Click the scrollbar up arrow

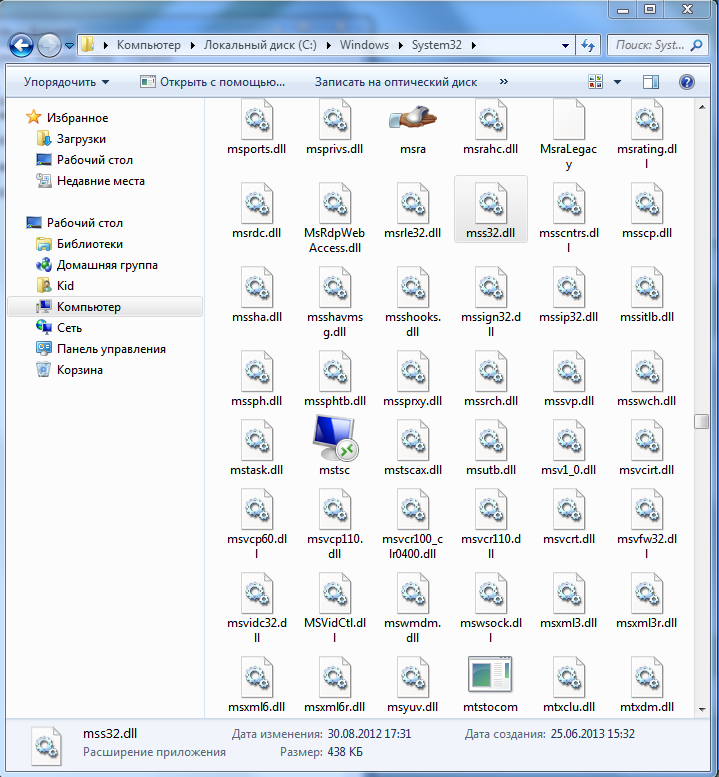(x=702, y=107)
